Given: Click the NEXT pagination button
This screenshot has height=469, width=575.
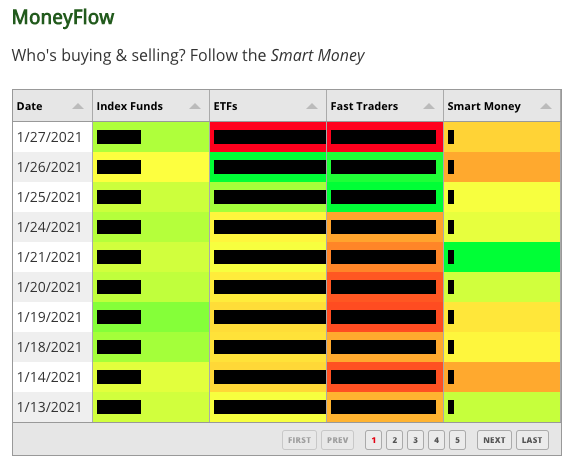Looking at the screenshot, I should coord(494,440).
